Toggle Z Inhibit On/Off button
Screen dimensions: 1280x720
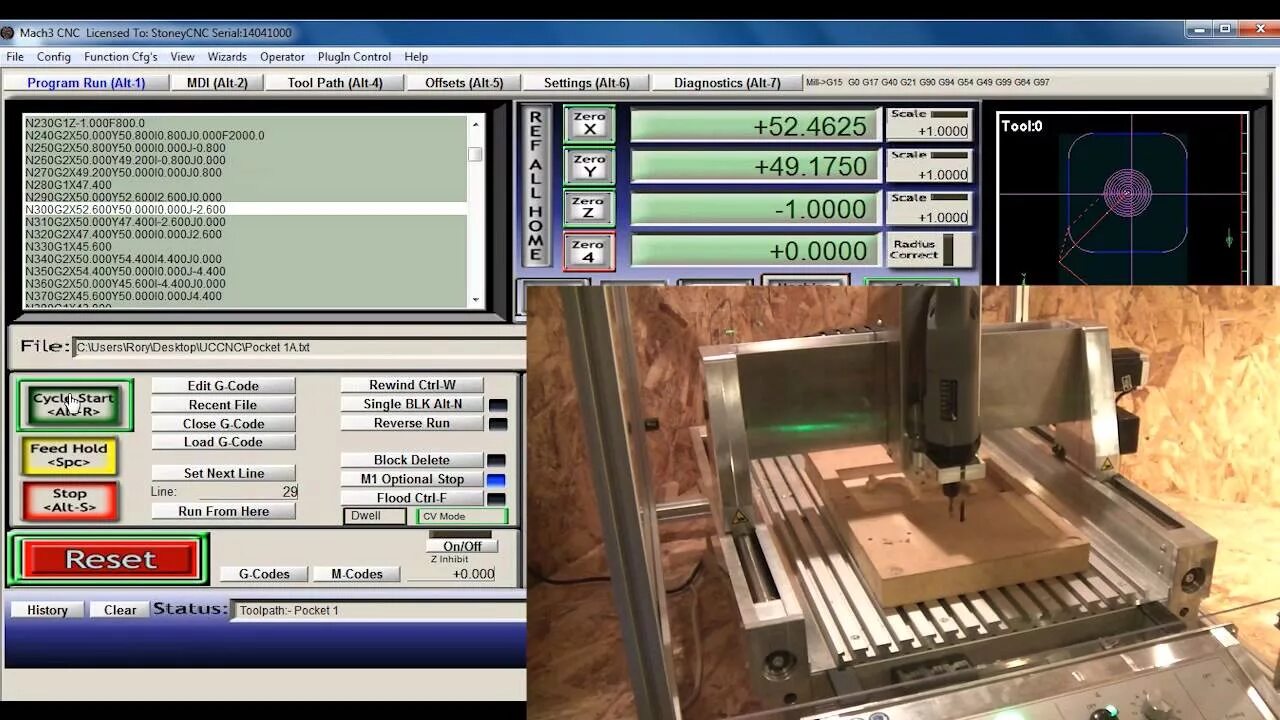tap(462, 546)
